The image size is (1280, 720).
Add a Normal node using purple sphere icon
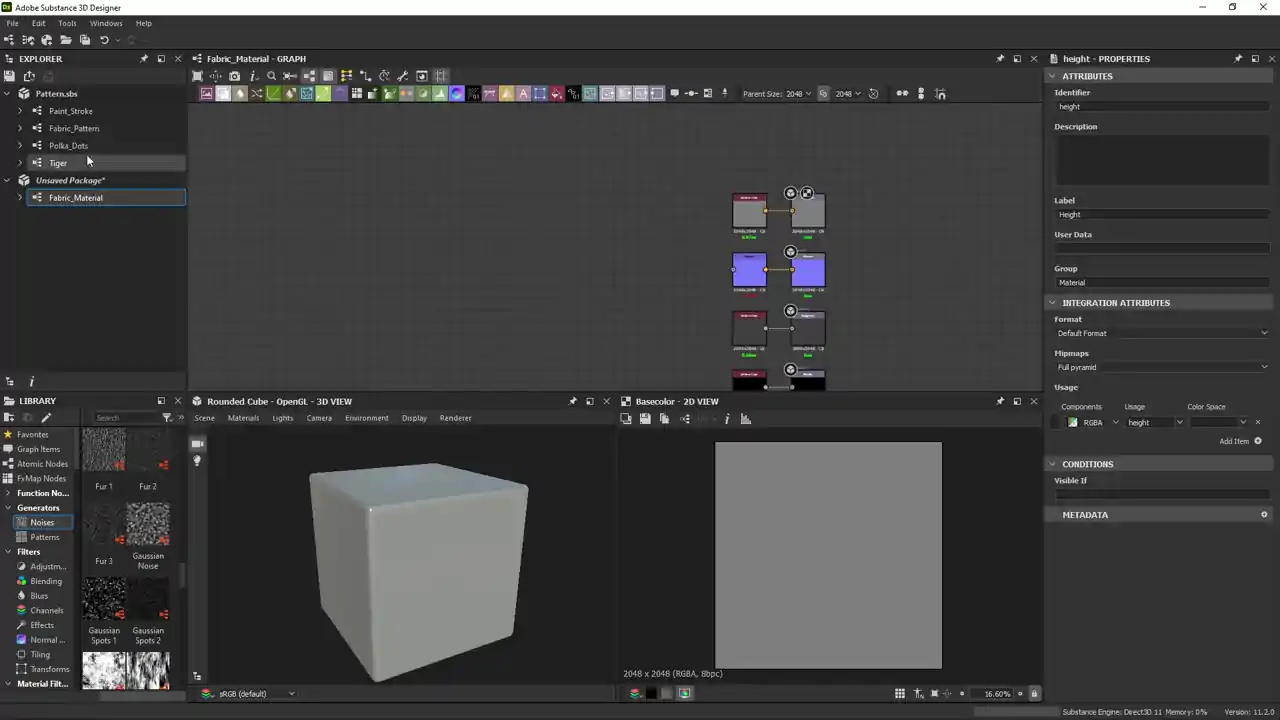pyautogui.click(x=457, y=94)
